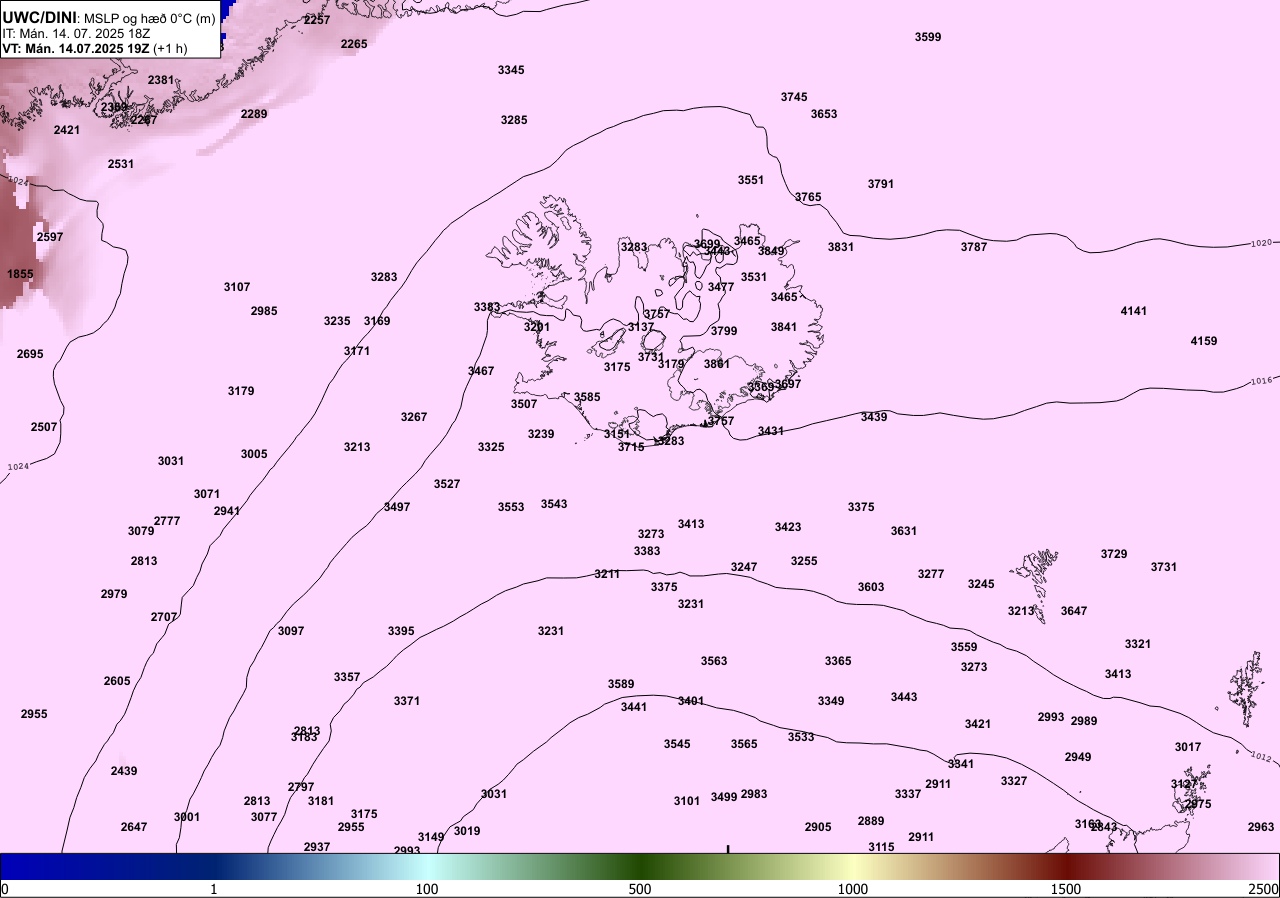The width and height of the screenshot is (1280, 898).
Task: Click the height value 4159
Action: click(x=1204, y=341)
